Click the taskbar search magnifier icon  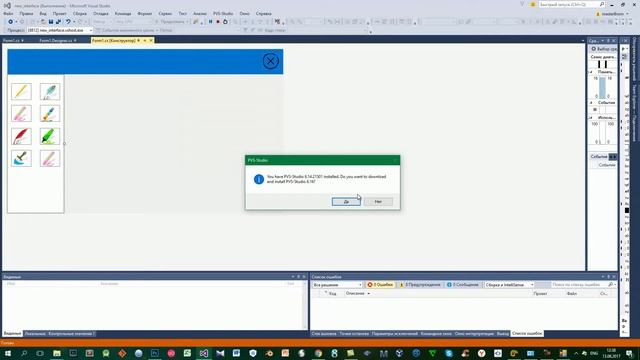(x=24, y=353)
